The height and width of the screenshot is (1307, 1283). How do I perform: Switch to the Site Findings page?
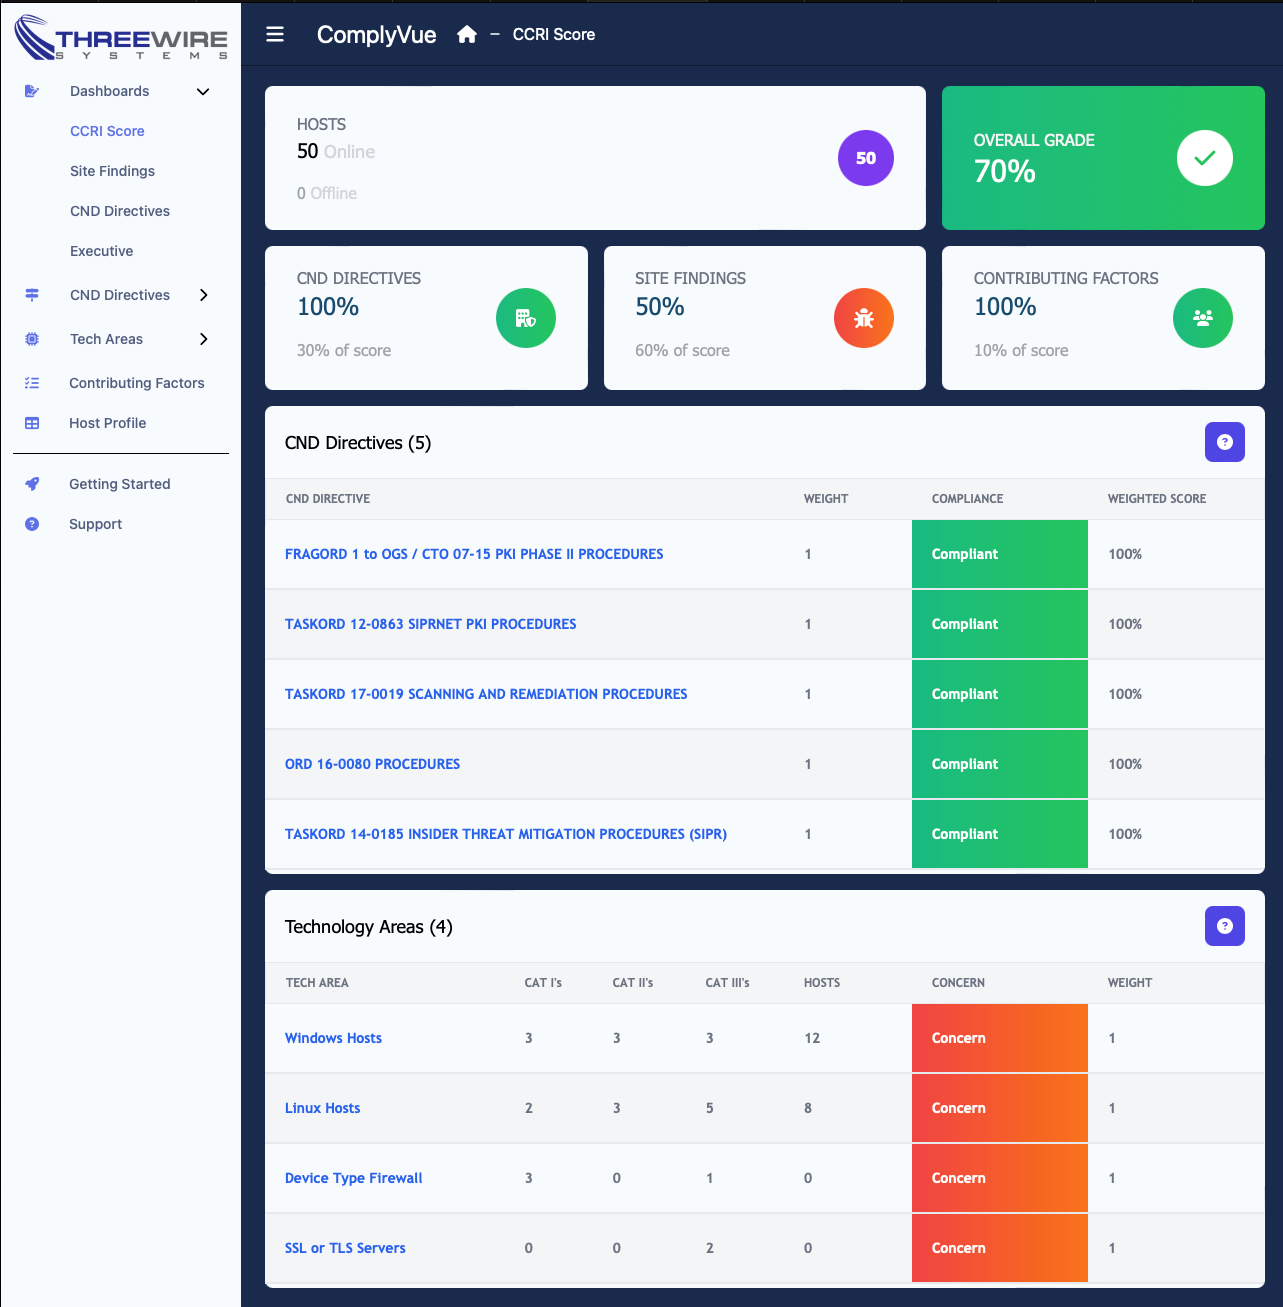pyautogui.click(x=112, y=171)
